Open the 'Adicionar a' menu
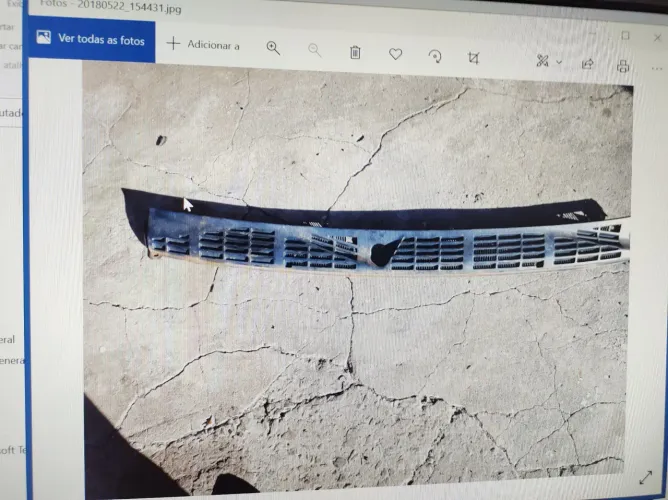Image resolution: width=668 pixels, height=500 pixels. click(x=203, y=44)
